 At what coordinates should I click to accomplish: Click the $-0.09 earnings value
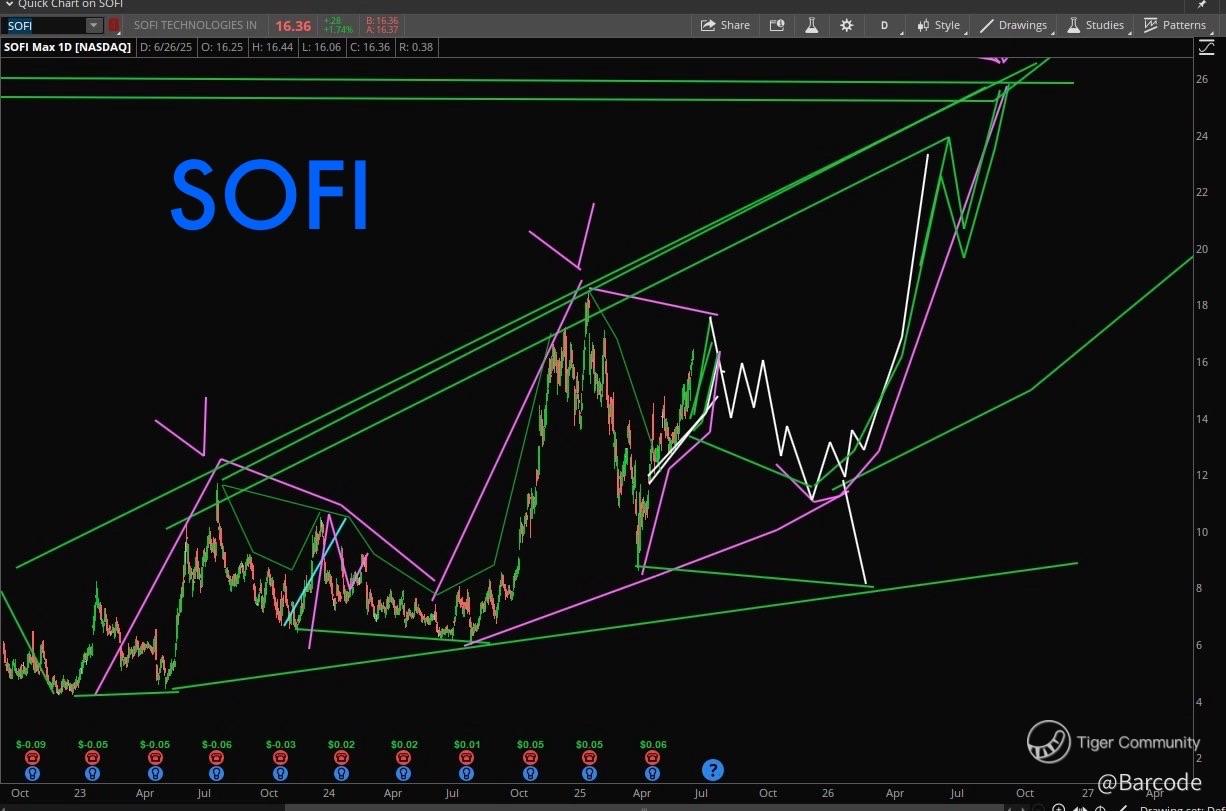pyautogui.click(x=30, y=745)
